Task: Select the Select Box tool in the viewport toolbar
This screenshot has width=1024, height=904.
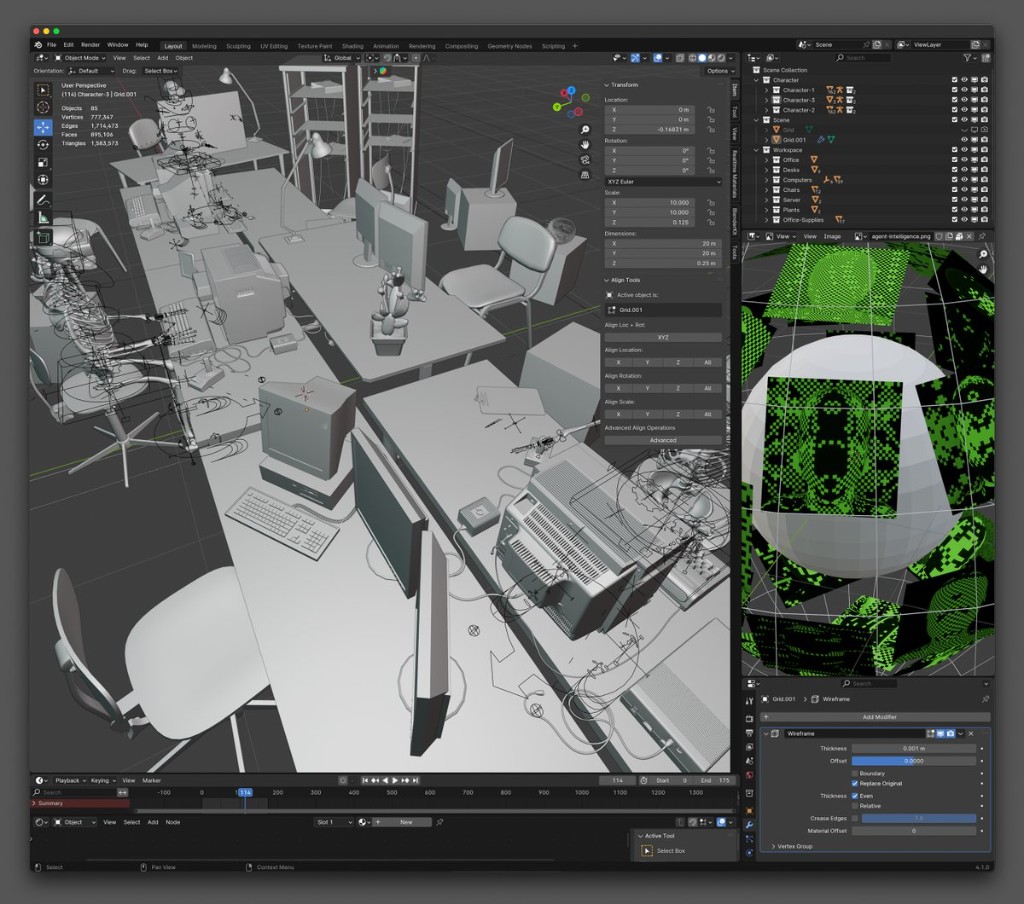Action: [x=43, y=90]
